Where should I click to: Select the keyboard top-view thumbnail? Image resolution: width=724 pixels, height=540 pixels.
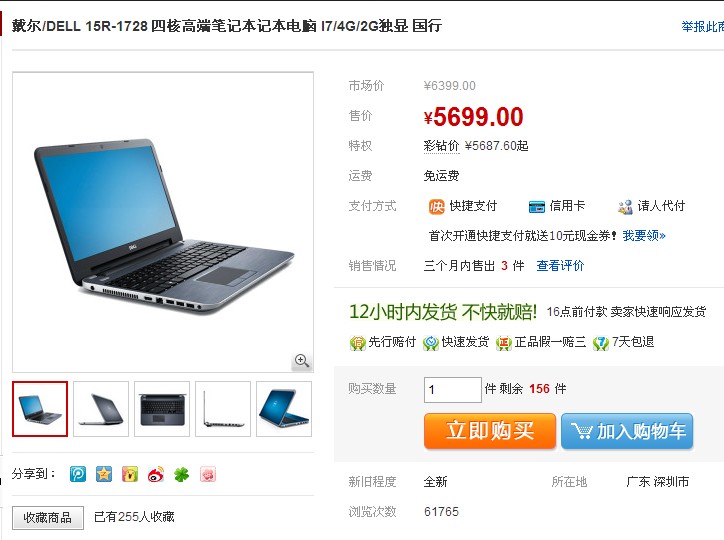pyautogui.click(x=162, y=409)
